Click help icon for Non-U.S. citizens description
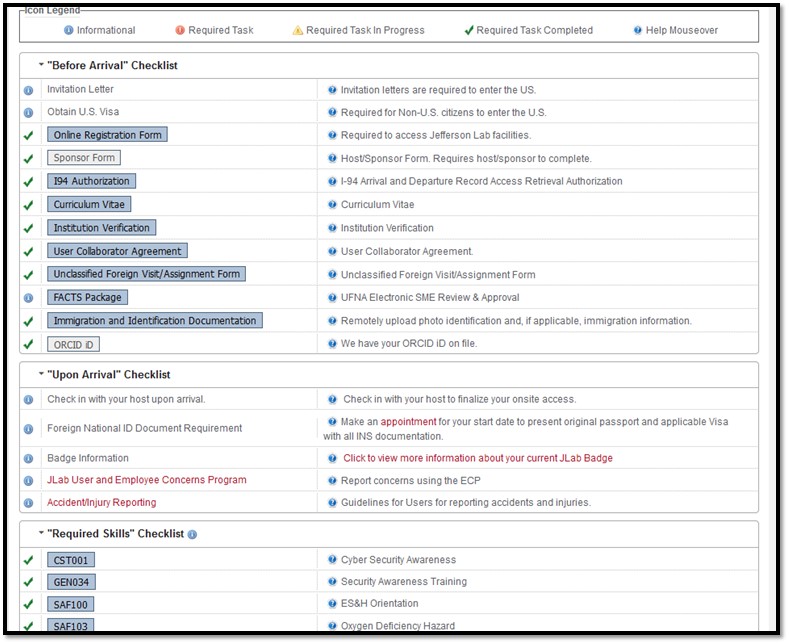The width and height of the screenshot is (789, 644). coord(332,112)
